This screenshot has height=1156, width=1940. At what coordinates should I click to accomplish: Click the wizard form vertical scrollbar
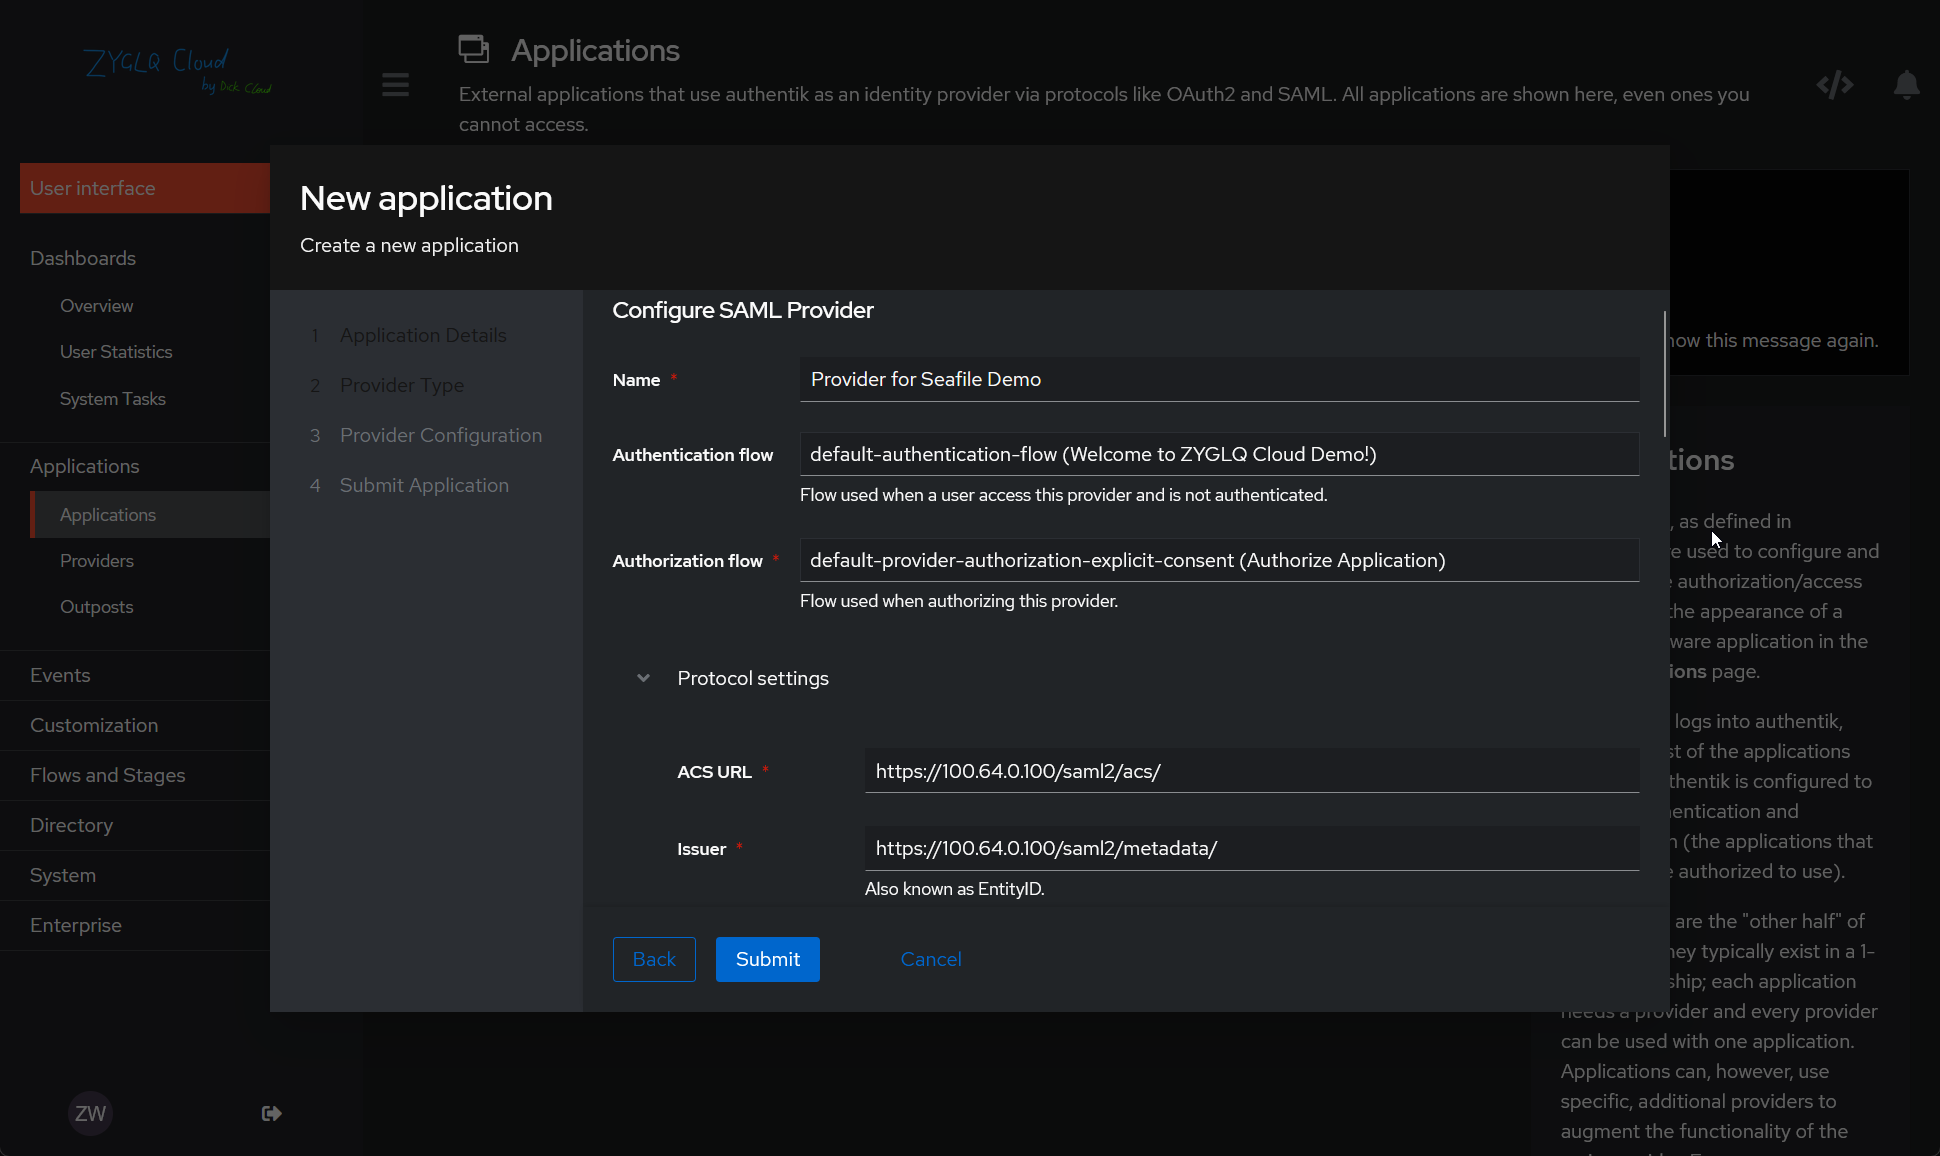[1664, 374]
